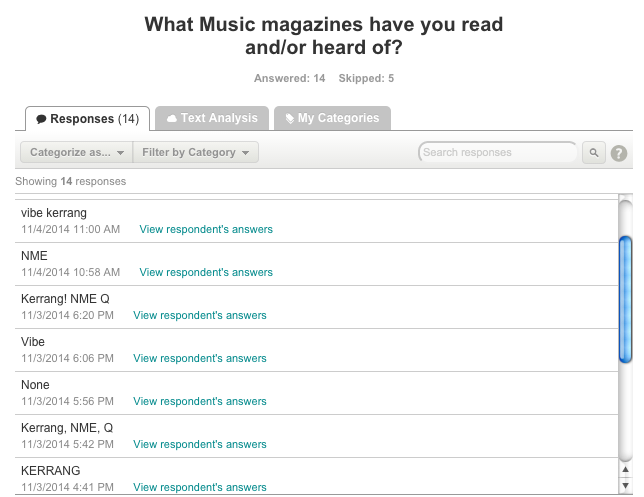Open the My Categories tab
The width and height of the screenshot is (644, 497).
[332, 118]
